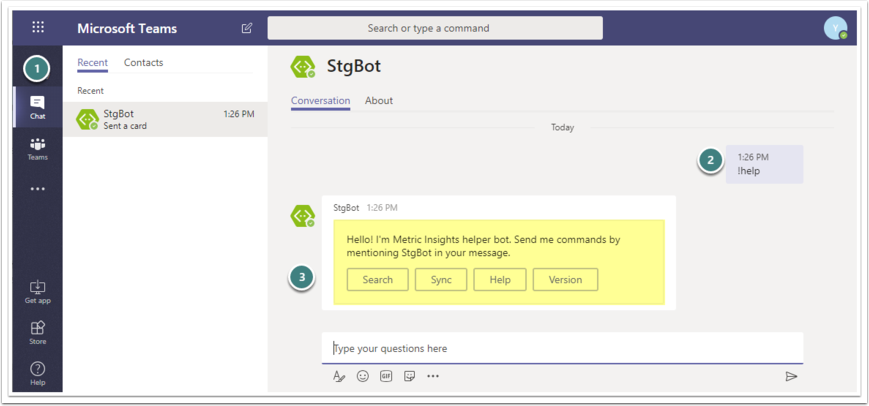Switch to the Recent tab
869x406 pixels.
coord(93,63)
